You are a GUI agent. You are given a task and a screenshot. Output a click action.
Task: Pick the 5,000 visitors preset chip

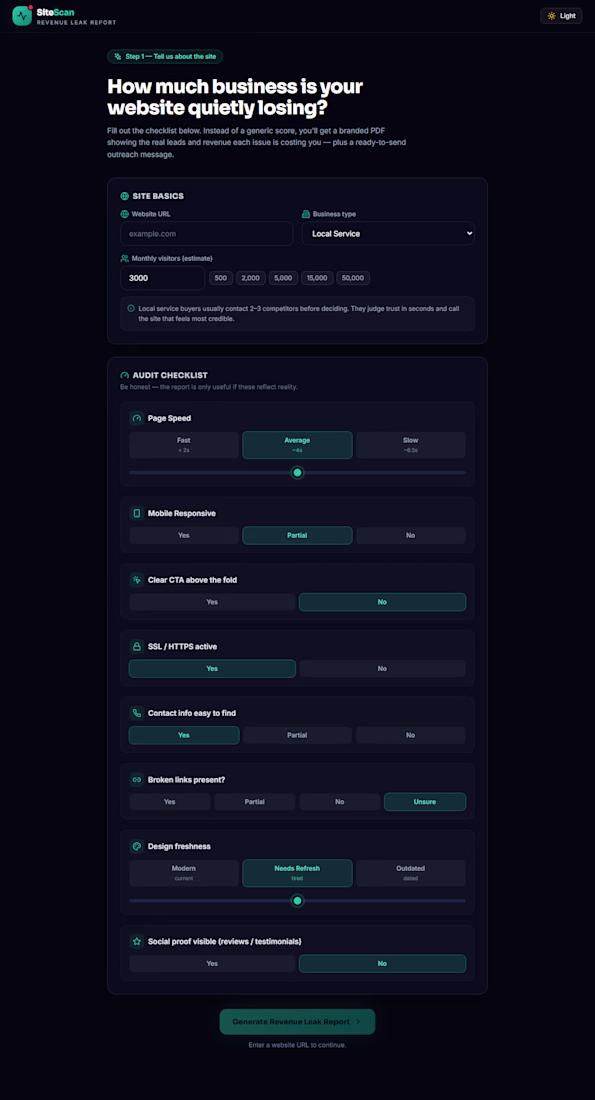click(283, 278)
